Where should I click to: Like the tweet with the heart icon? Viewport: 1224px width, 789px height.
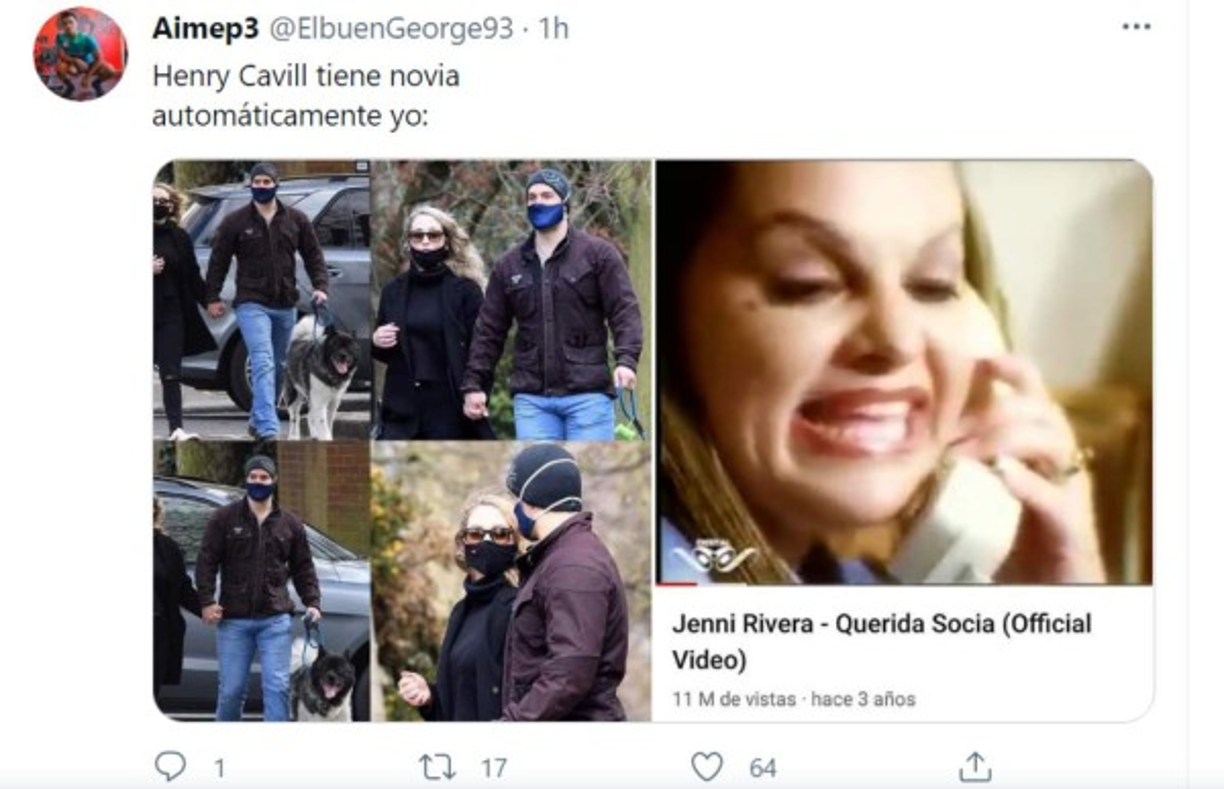pos(707,767)
